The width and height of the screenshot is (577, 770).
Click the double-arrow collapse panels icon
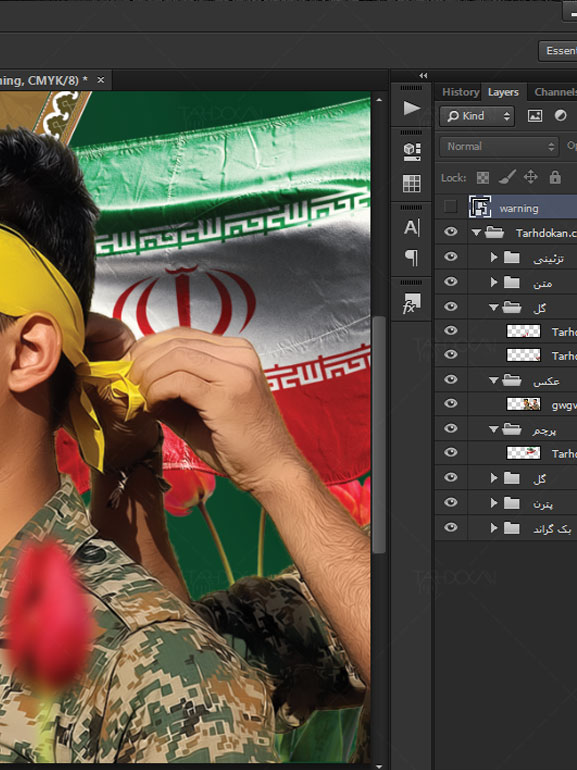(423, 76)
